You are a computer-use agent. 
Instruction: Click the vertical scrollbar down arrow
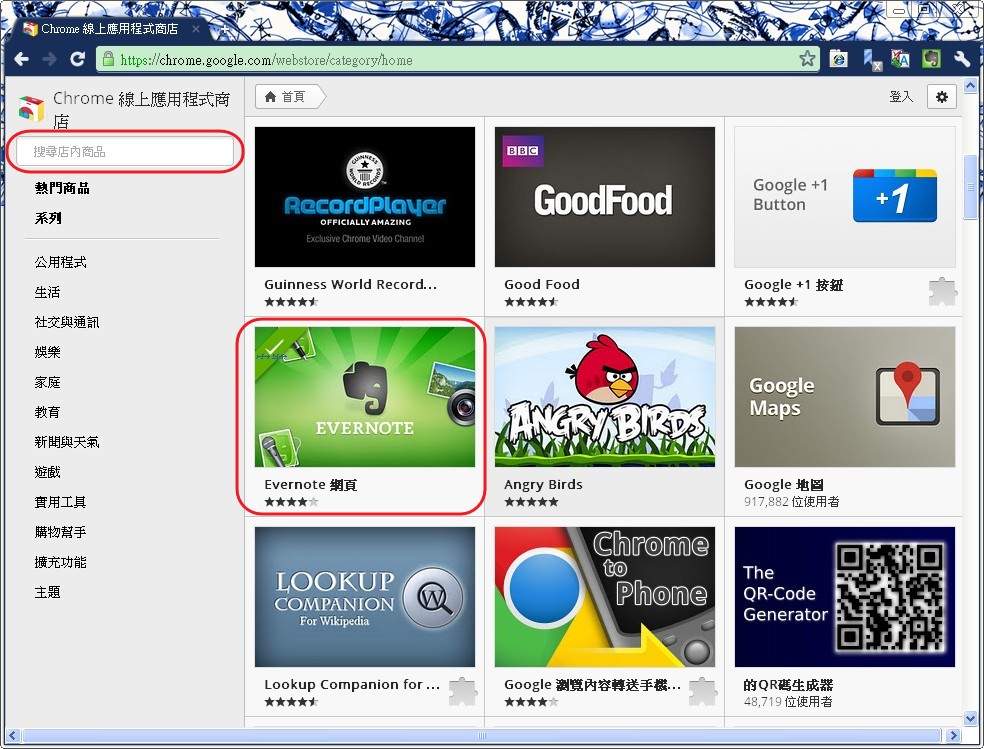970,718
